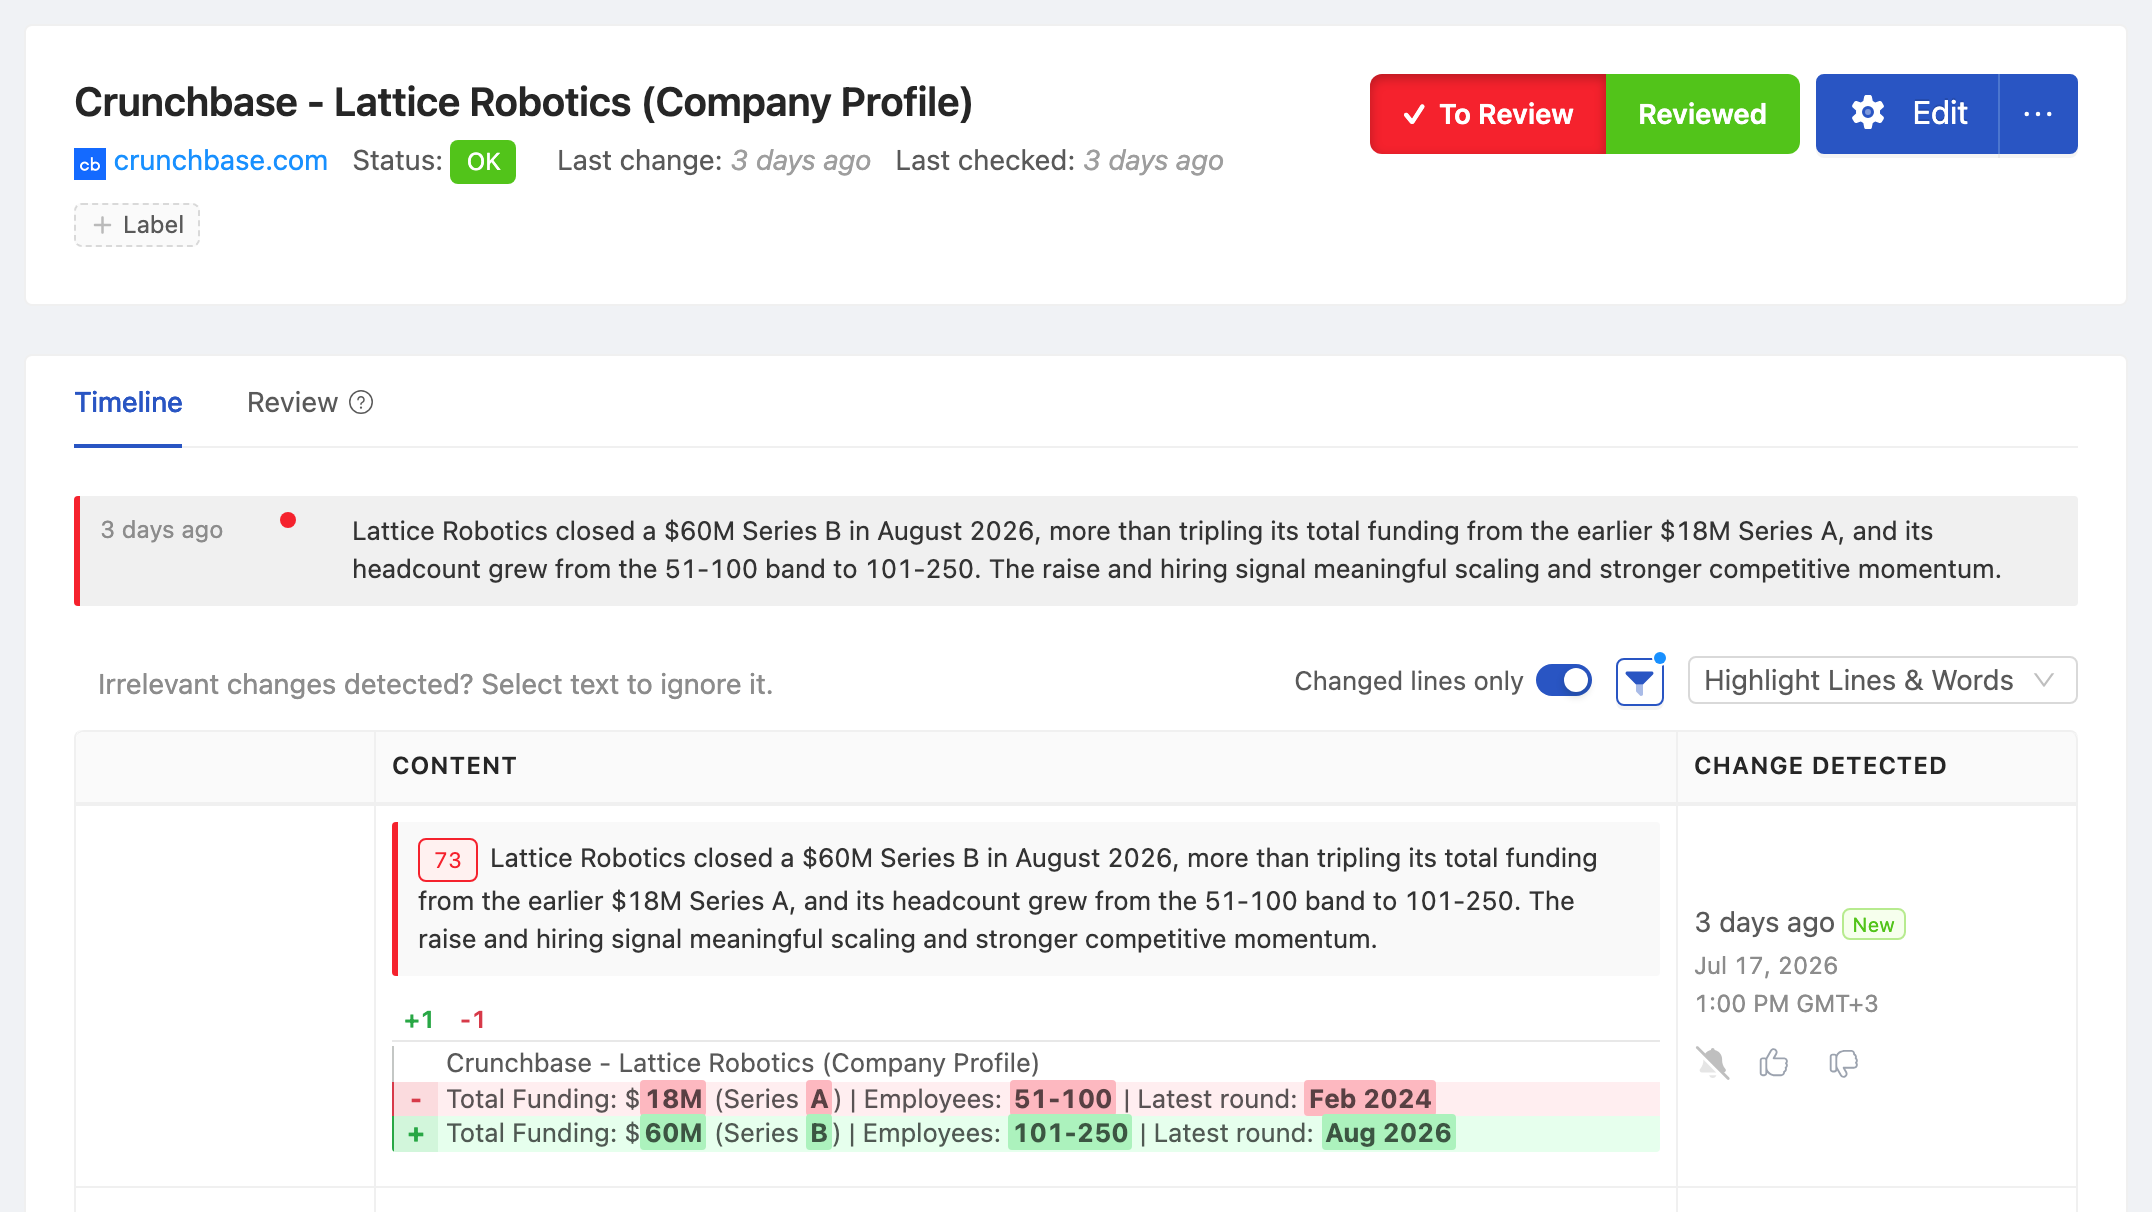Click the green OK status badge
Screen dimensions: 2152x1212
pos(483,162)
